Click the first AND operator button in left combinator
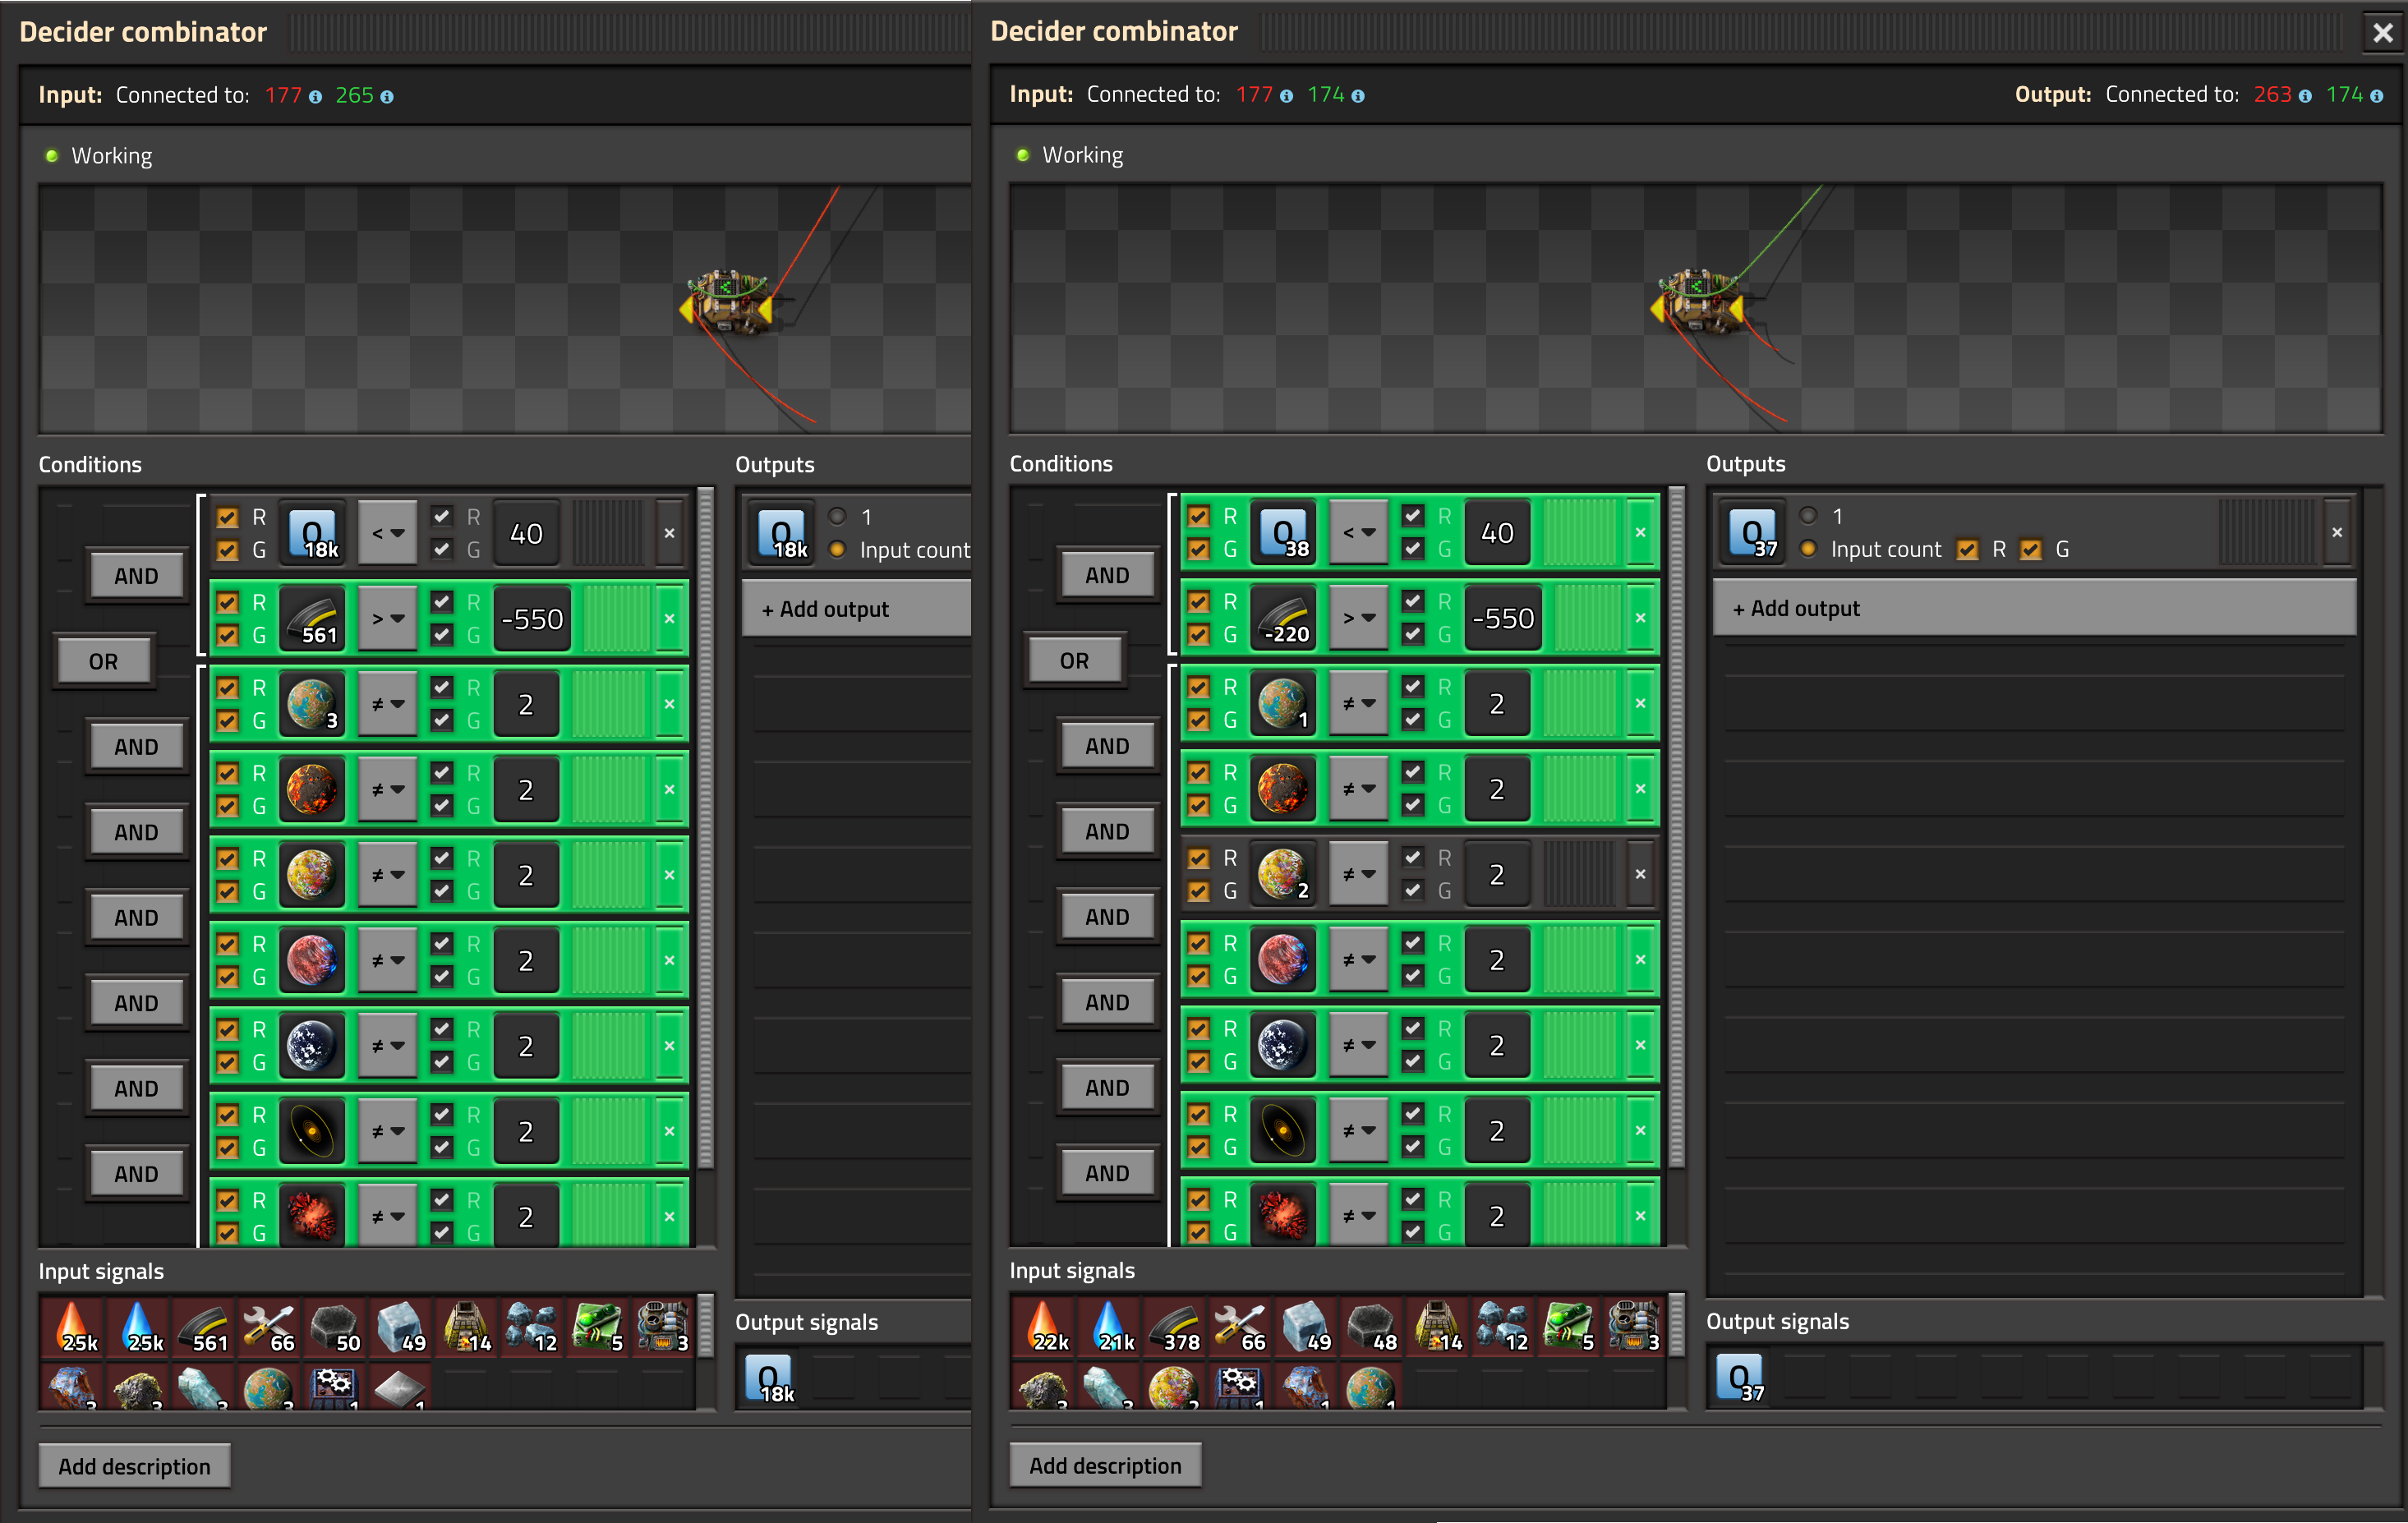This screenshot has width=2408, height=1523. [x=137, y=576]
